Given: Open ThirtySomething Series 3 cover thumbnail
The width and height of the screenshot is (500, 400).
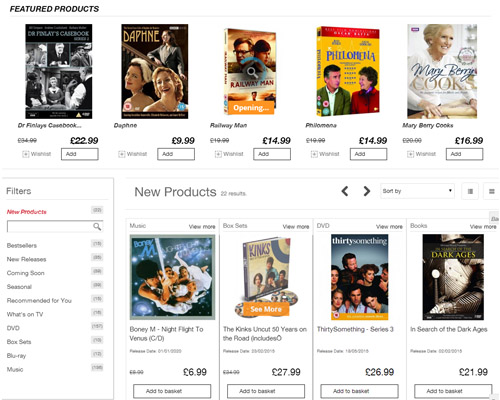Looking at the screenshot, I should 359,277.
